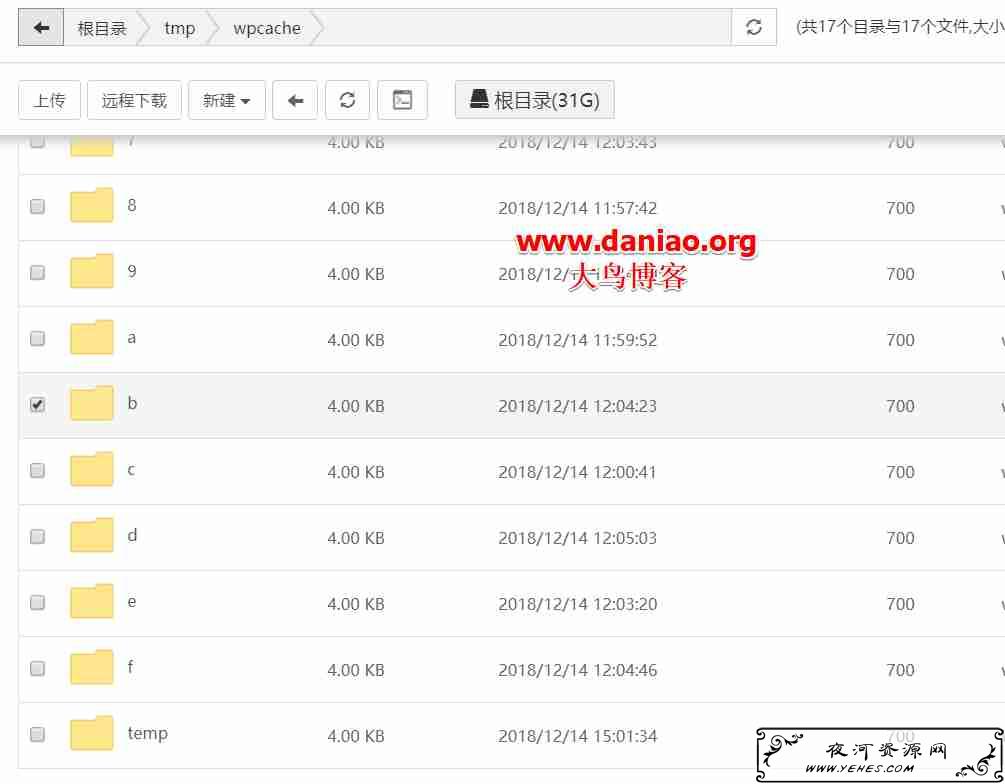1005x784 pixels.
Task: Click date 2018/12/14 12:00:41
Action: 577,472
